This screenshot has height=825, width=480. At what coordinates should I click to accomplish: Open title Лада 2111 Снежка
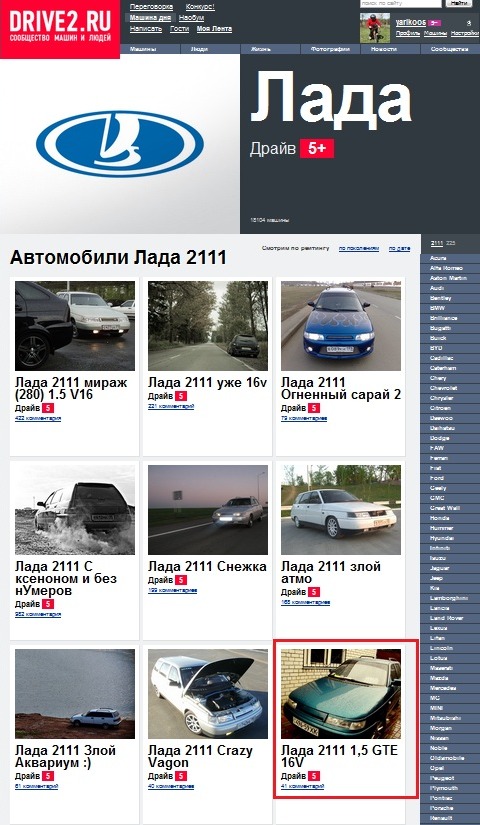207,567
